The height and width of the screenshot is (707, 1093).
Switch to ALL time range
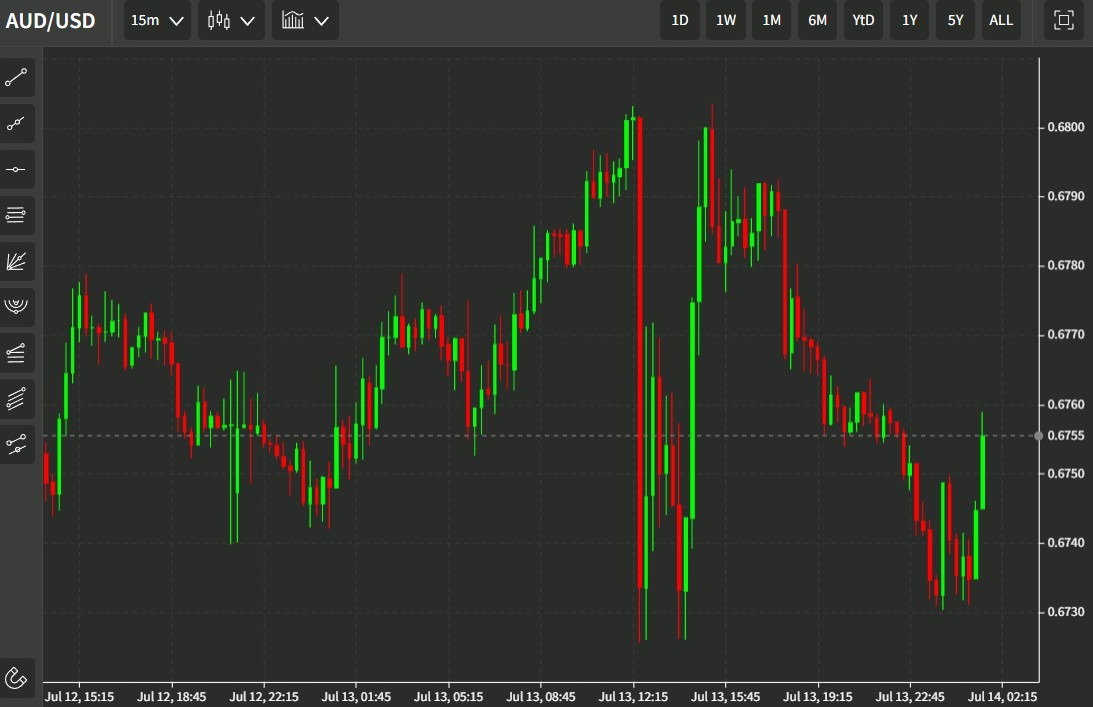tap(1001, 20)
